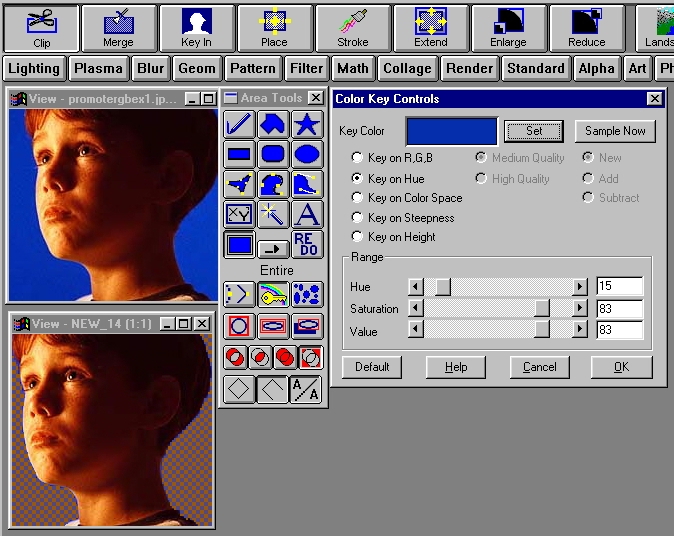
Task: Select the Stroke tool in top toolbar
Action: tap(352, 28)
